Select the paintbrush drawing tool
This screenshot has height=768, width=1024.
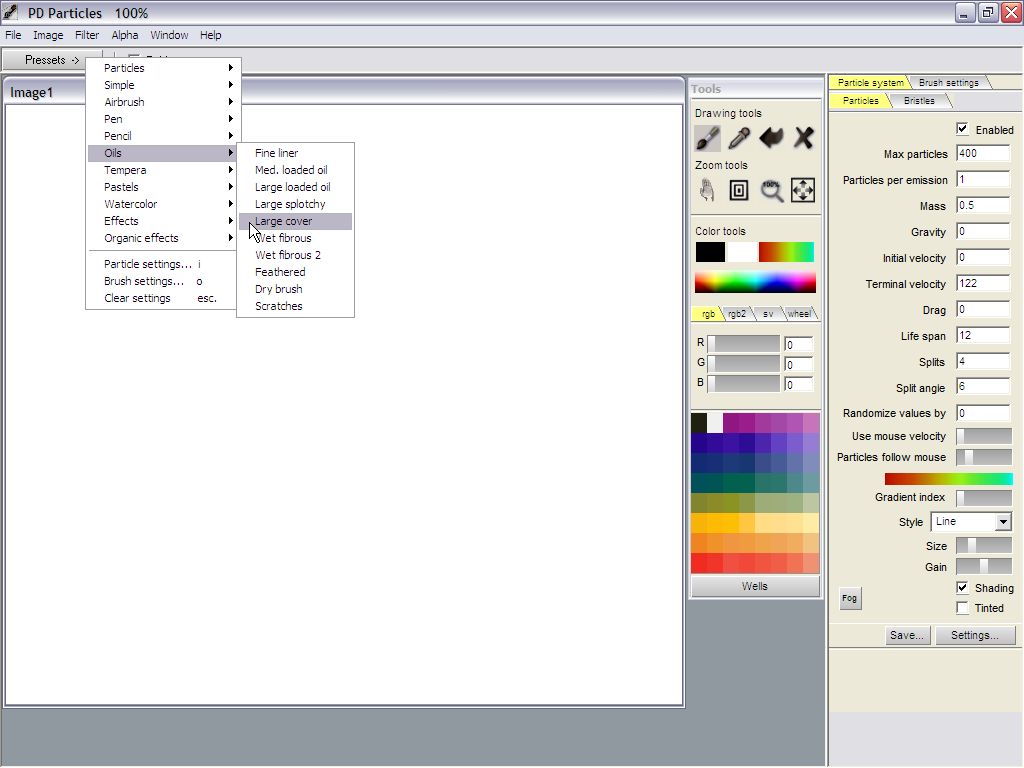click(x=708, y=137)
